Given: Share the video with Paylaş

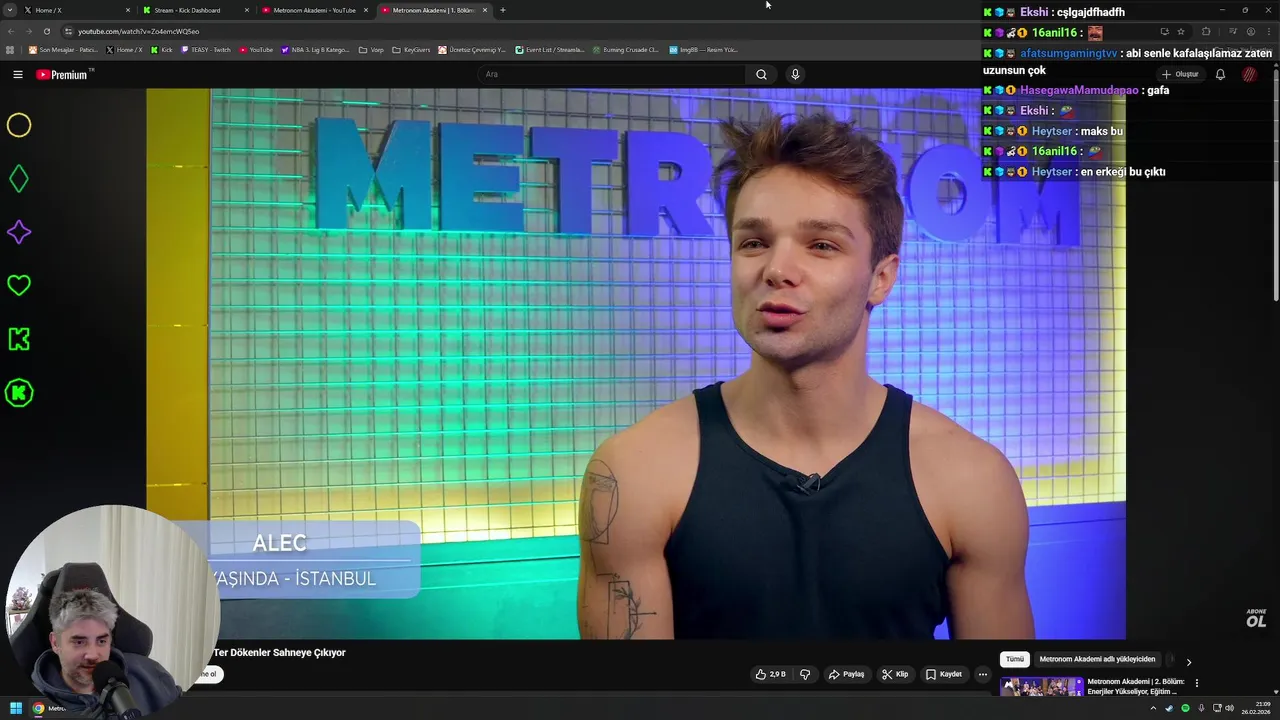Looking at the screenshot, I should point(846,674).
